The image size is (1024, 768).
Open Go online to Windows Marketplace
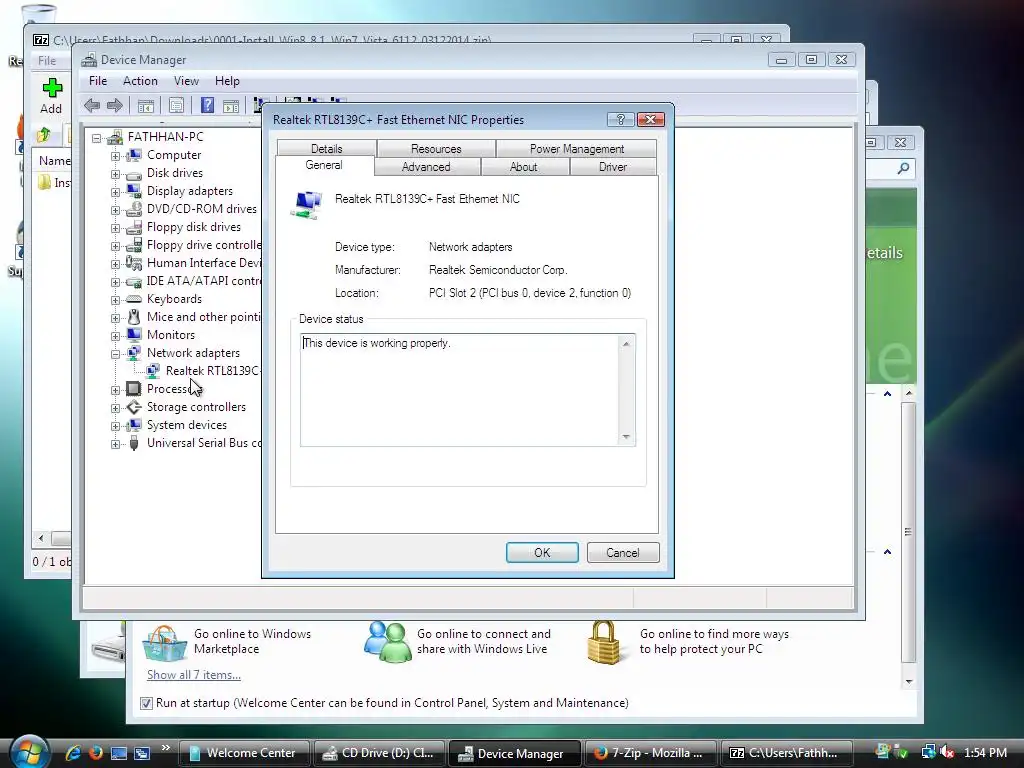[x=253, y=641]
